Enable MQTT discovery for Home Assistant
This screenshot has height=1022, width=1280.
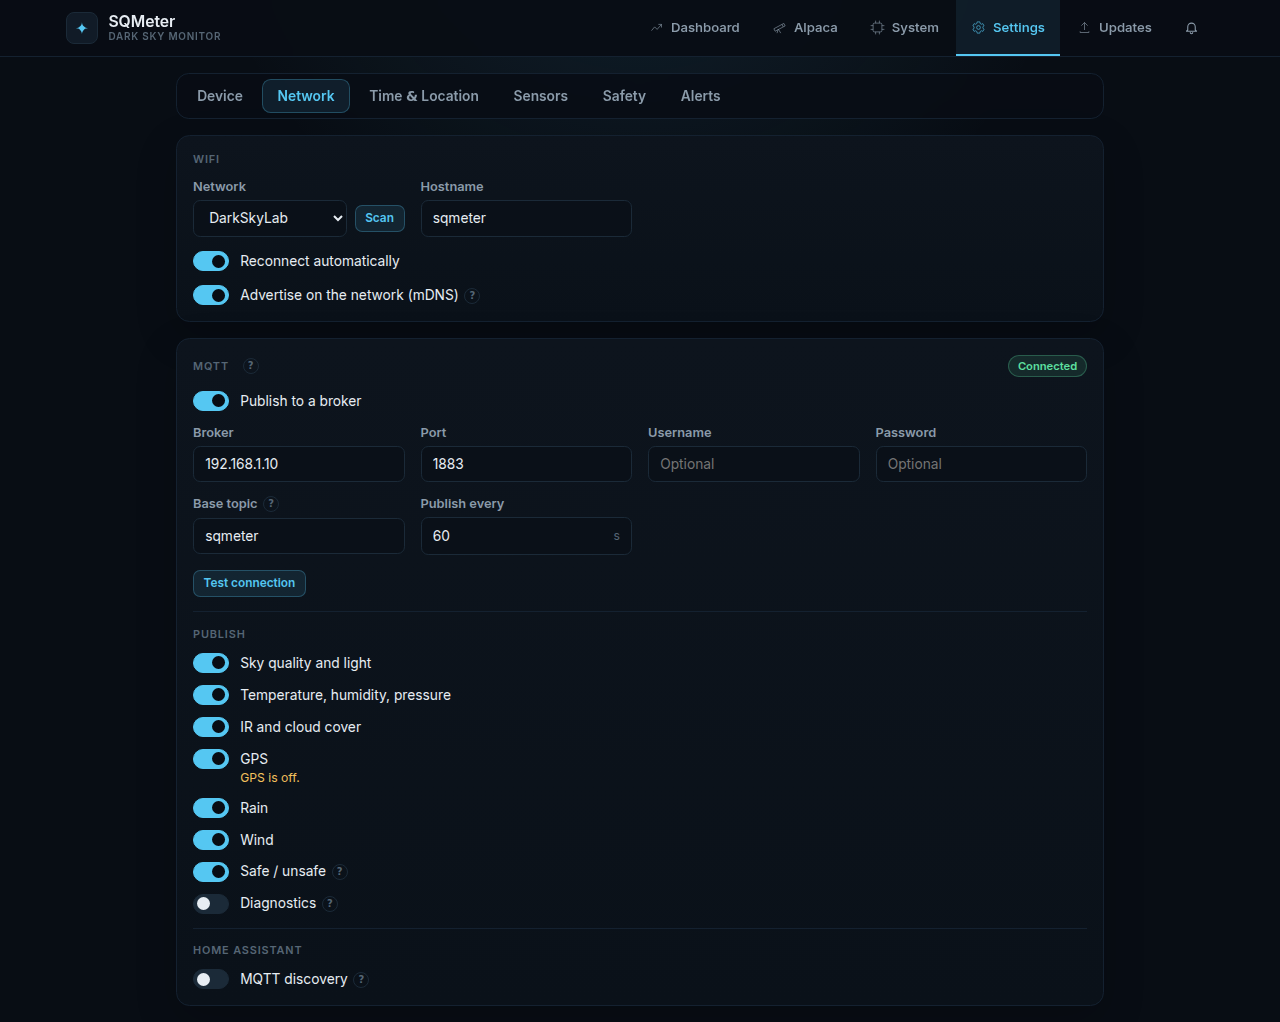pos(211,980)
